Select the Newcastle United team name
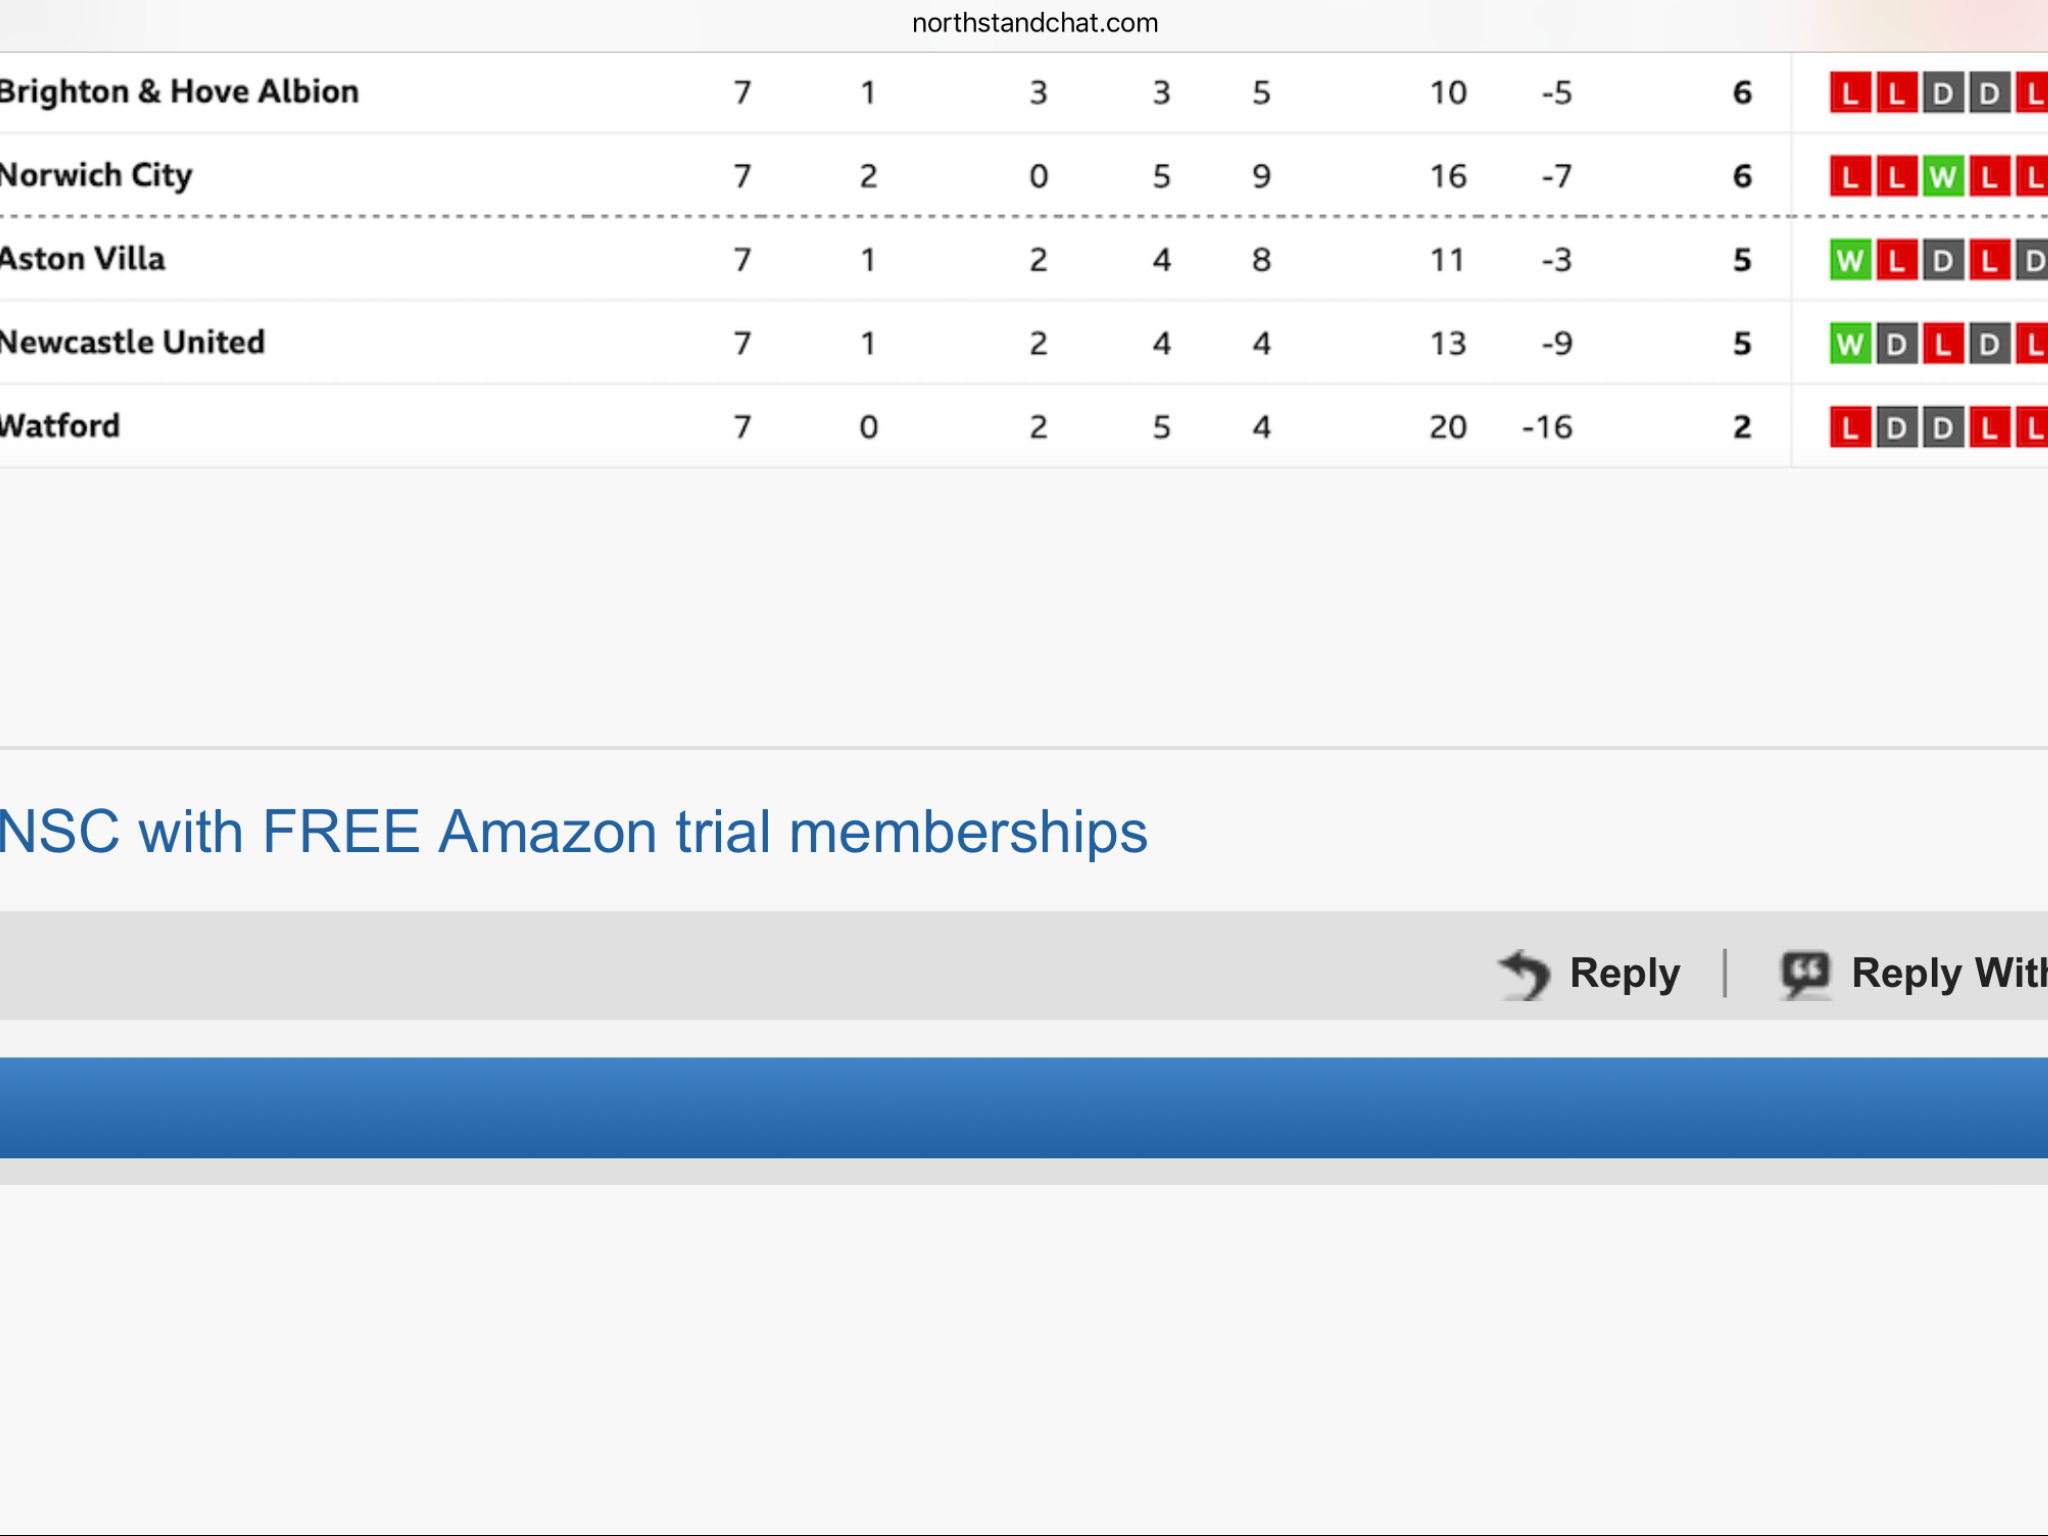 [x=133, y=342]
